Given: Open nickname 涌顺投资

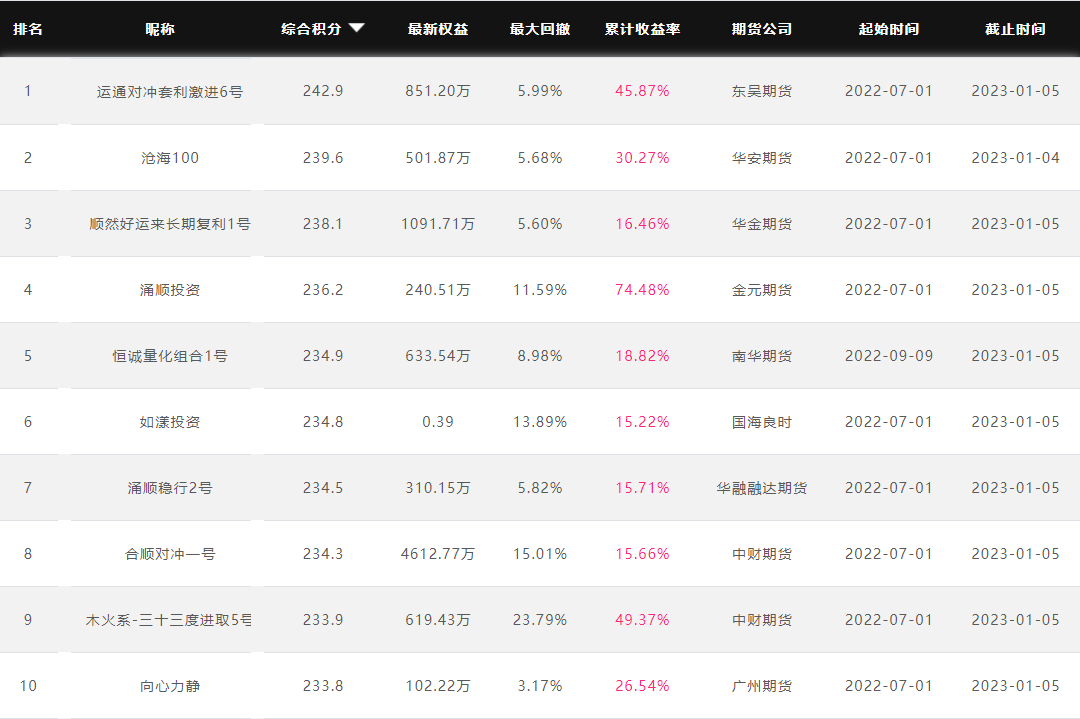Looking at the screenshot, I should (169, 290).
